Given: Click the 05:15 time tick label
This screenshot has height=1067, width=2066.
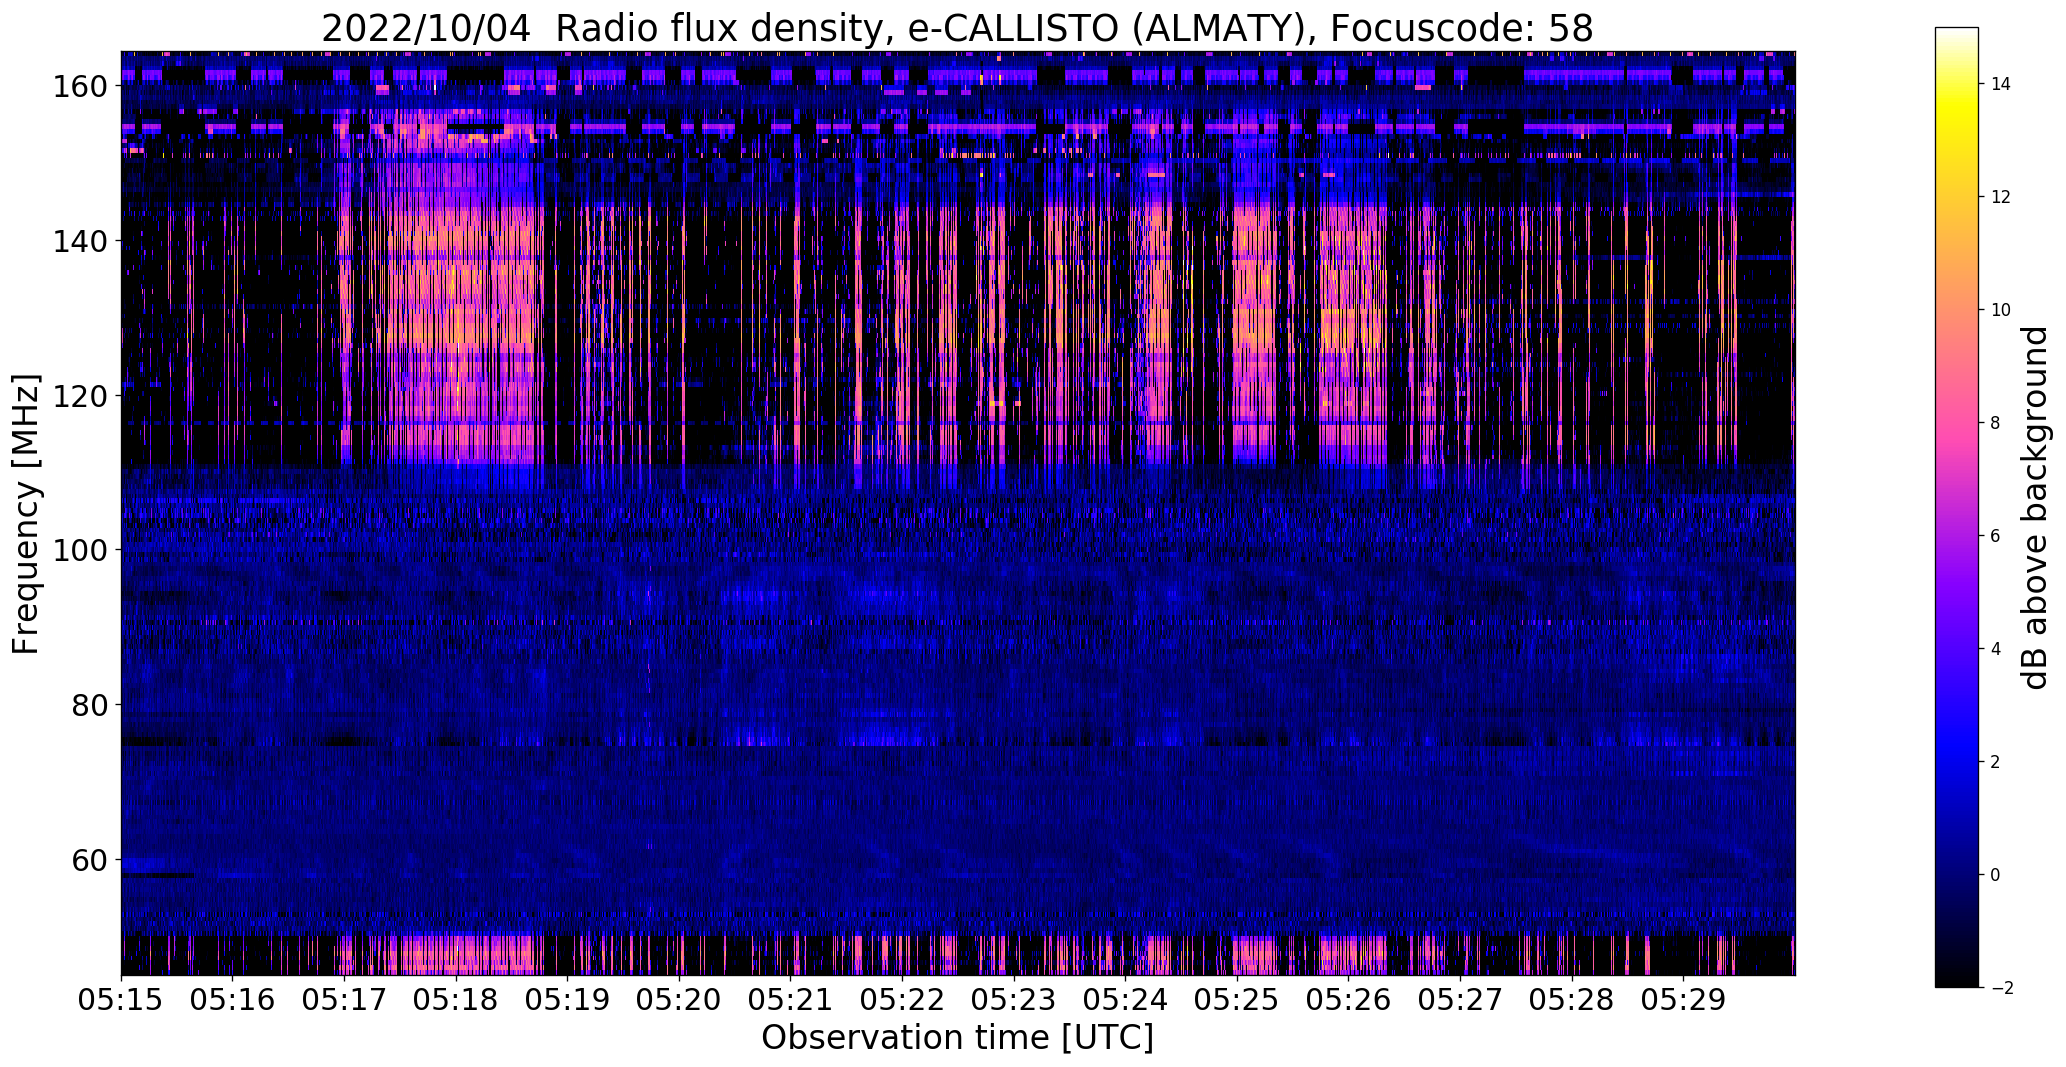Looking at the screenshot, I should click(x=122, y=1000).
